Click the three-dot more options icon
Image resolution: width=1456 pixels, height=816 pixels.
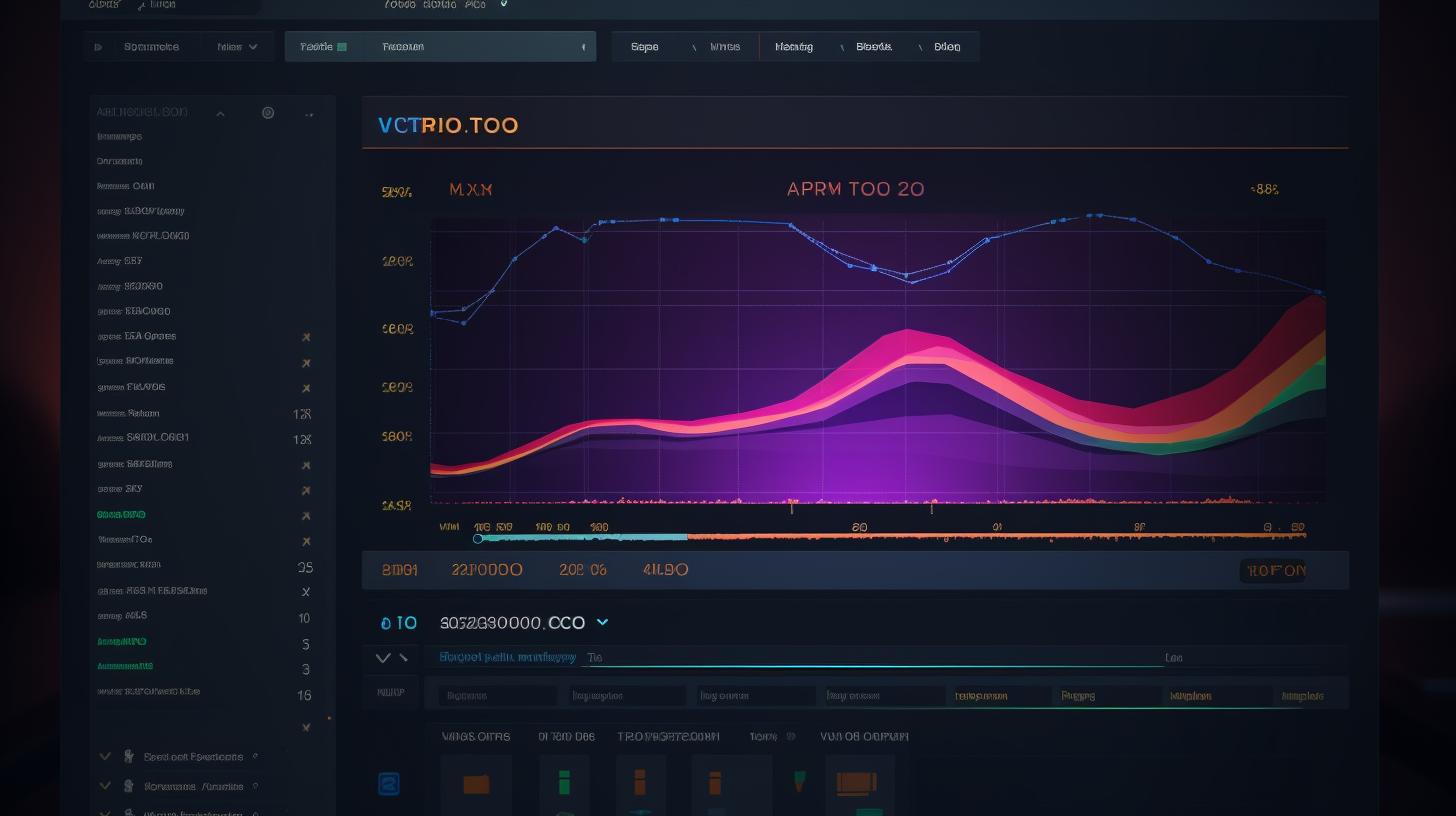point(308,114)
